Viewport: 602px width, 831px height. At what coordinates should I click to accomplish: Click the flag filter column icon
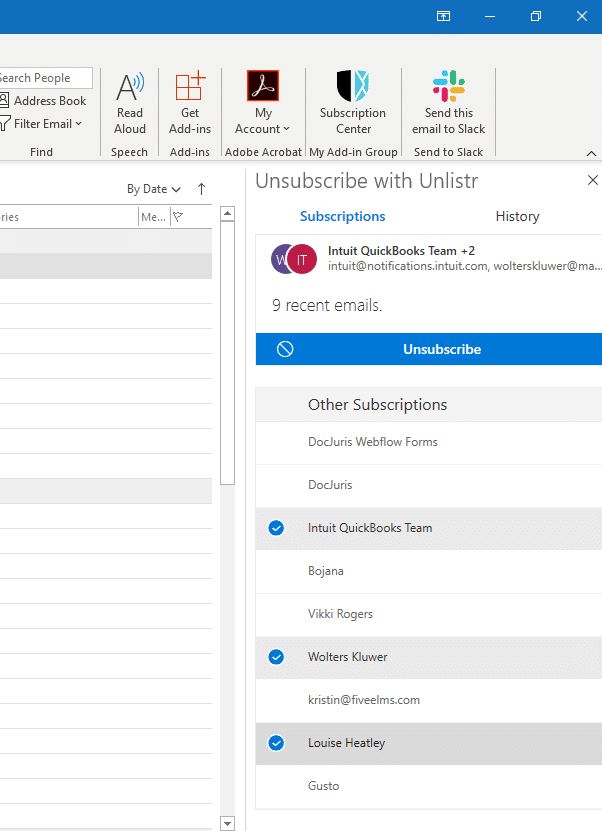pos(178,216)
